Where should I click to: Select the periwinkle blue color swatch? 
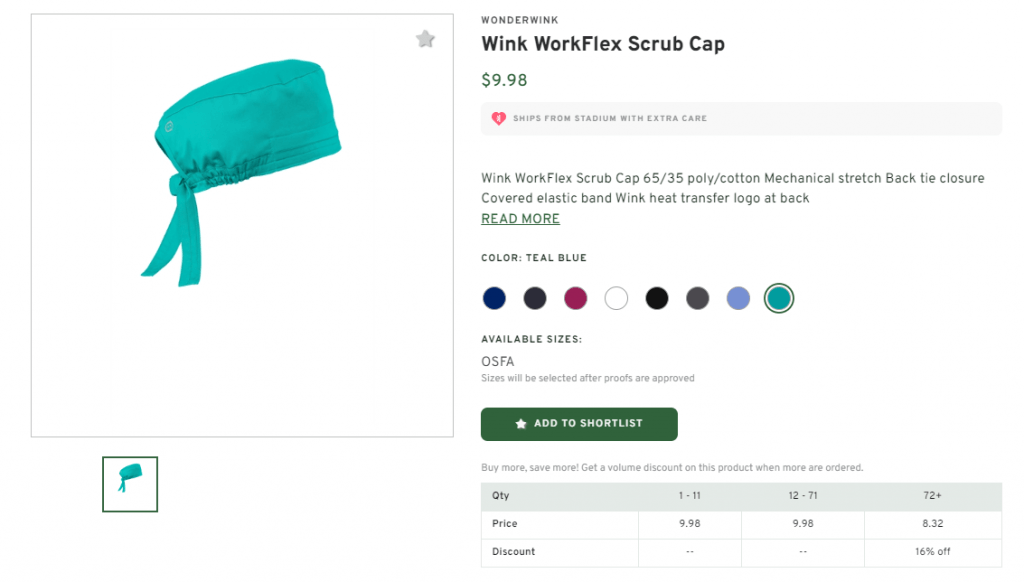pos(738,297)
